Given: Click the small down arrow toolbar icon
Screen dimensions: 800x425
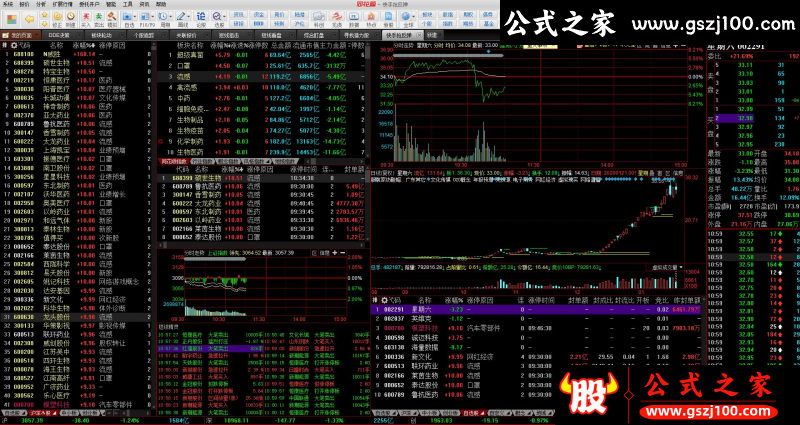Looking at the screenshot, I should coord(44,24).
